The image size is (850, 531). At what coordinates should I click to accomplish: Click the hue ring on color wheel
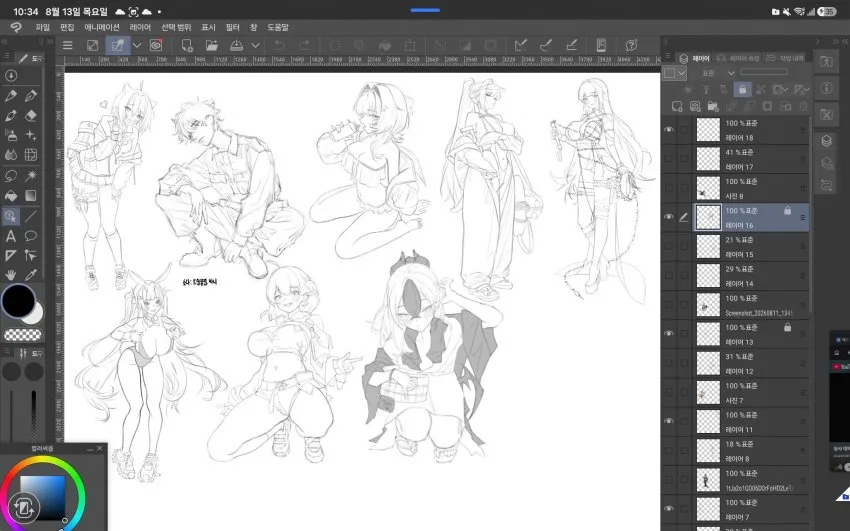[43, 461]
